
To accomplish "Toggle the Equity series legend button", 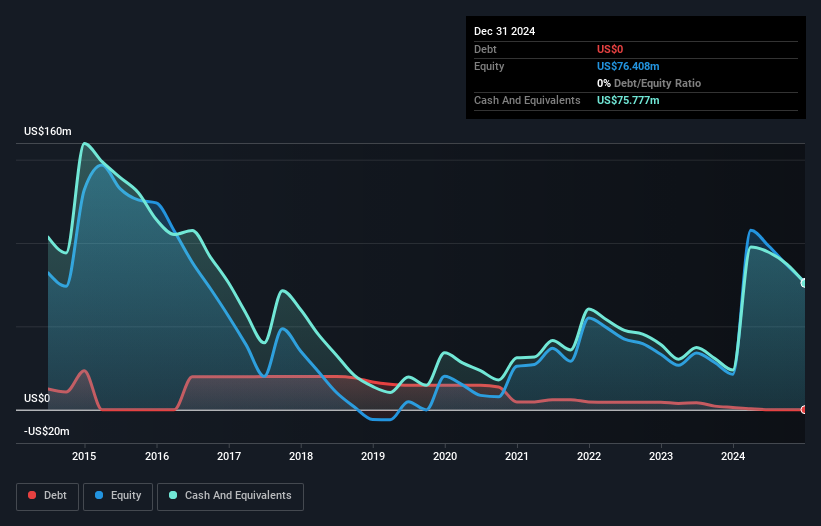I will pos(118,496).
